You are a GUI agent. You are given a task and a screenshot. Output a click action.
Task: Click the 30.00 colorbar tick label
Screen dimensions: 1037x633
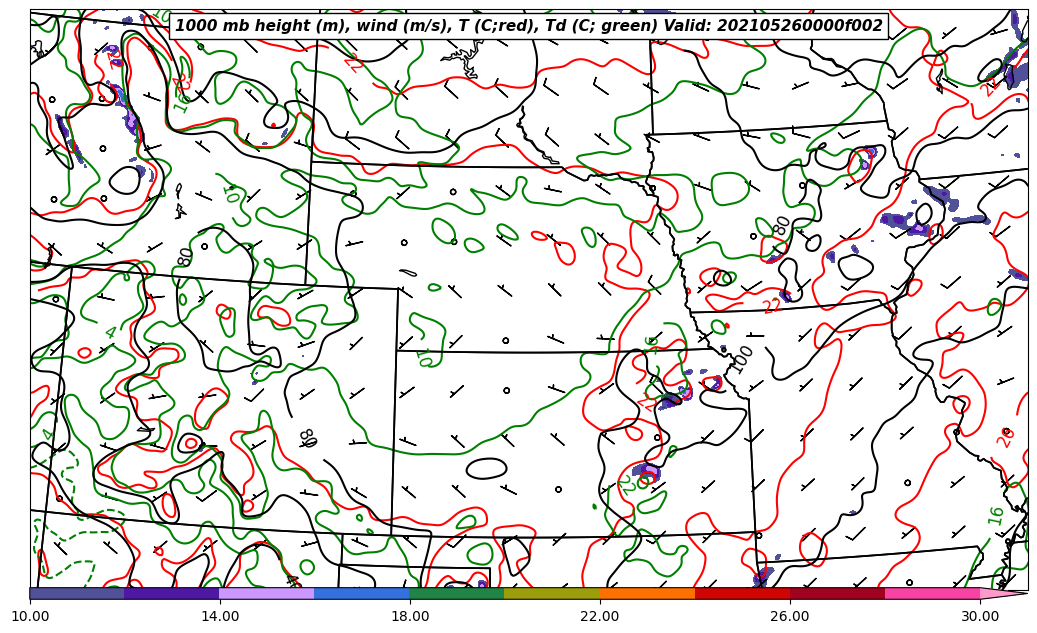[x=980, y=617]
